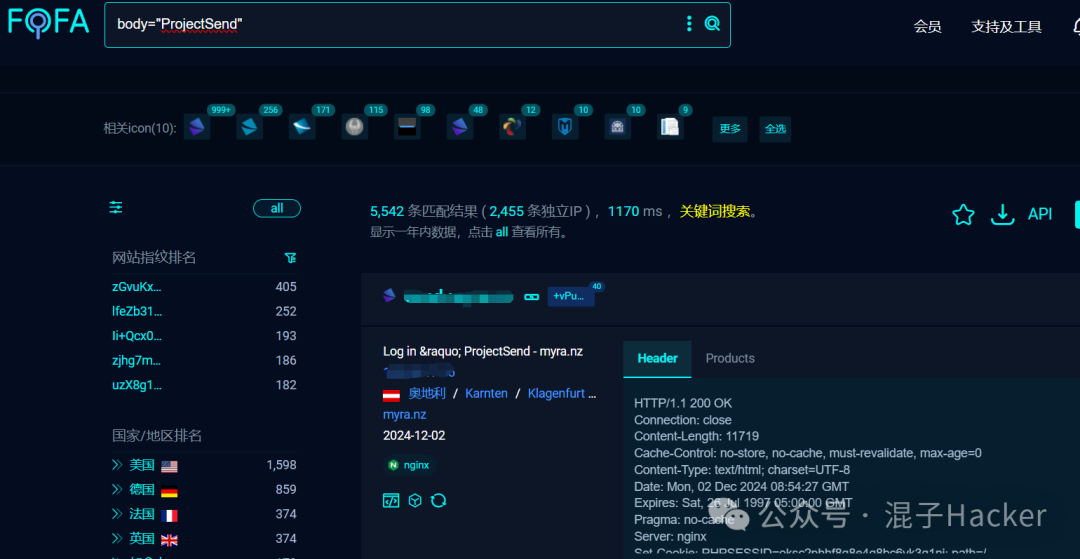1080x559 pixels.
Task: Click the FOFA logo
Action: coord(48,23)
